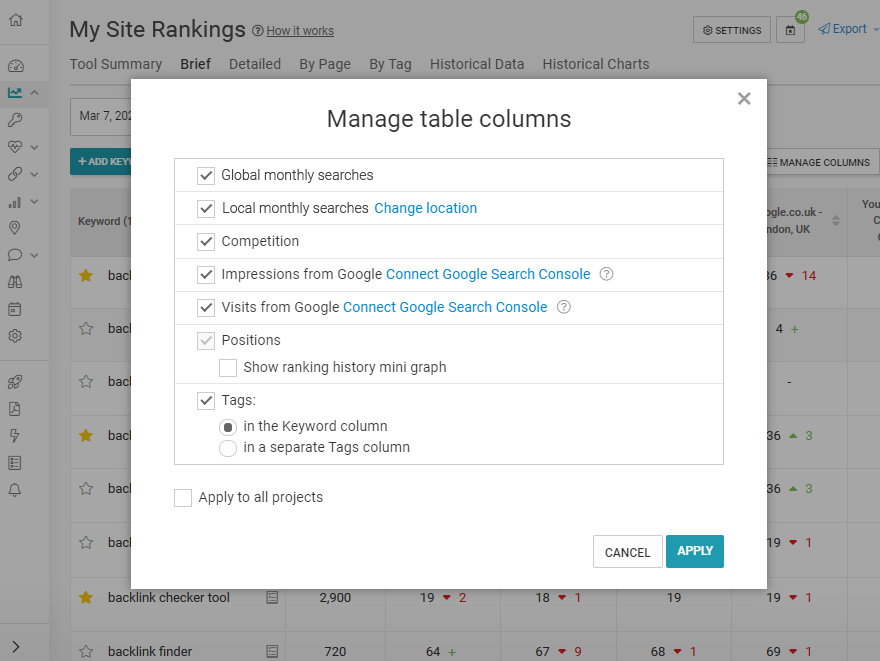880x661 pixels.
Task: Switch to Historical Data tab
Action: click(x=477, y=64)
